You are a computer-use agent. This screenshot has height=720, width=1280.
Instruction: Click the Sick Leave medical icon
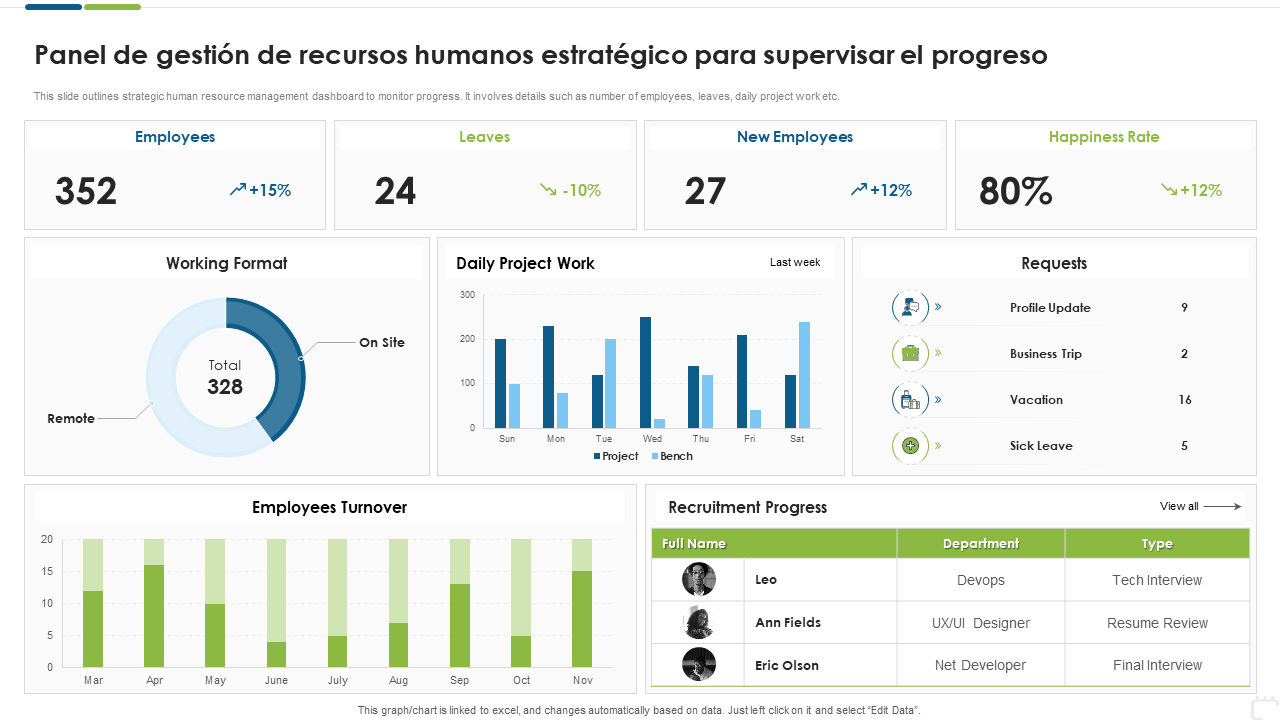pos(910,445)
